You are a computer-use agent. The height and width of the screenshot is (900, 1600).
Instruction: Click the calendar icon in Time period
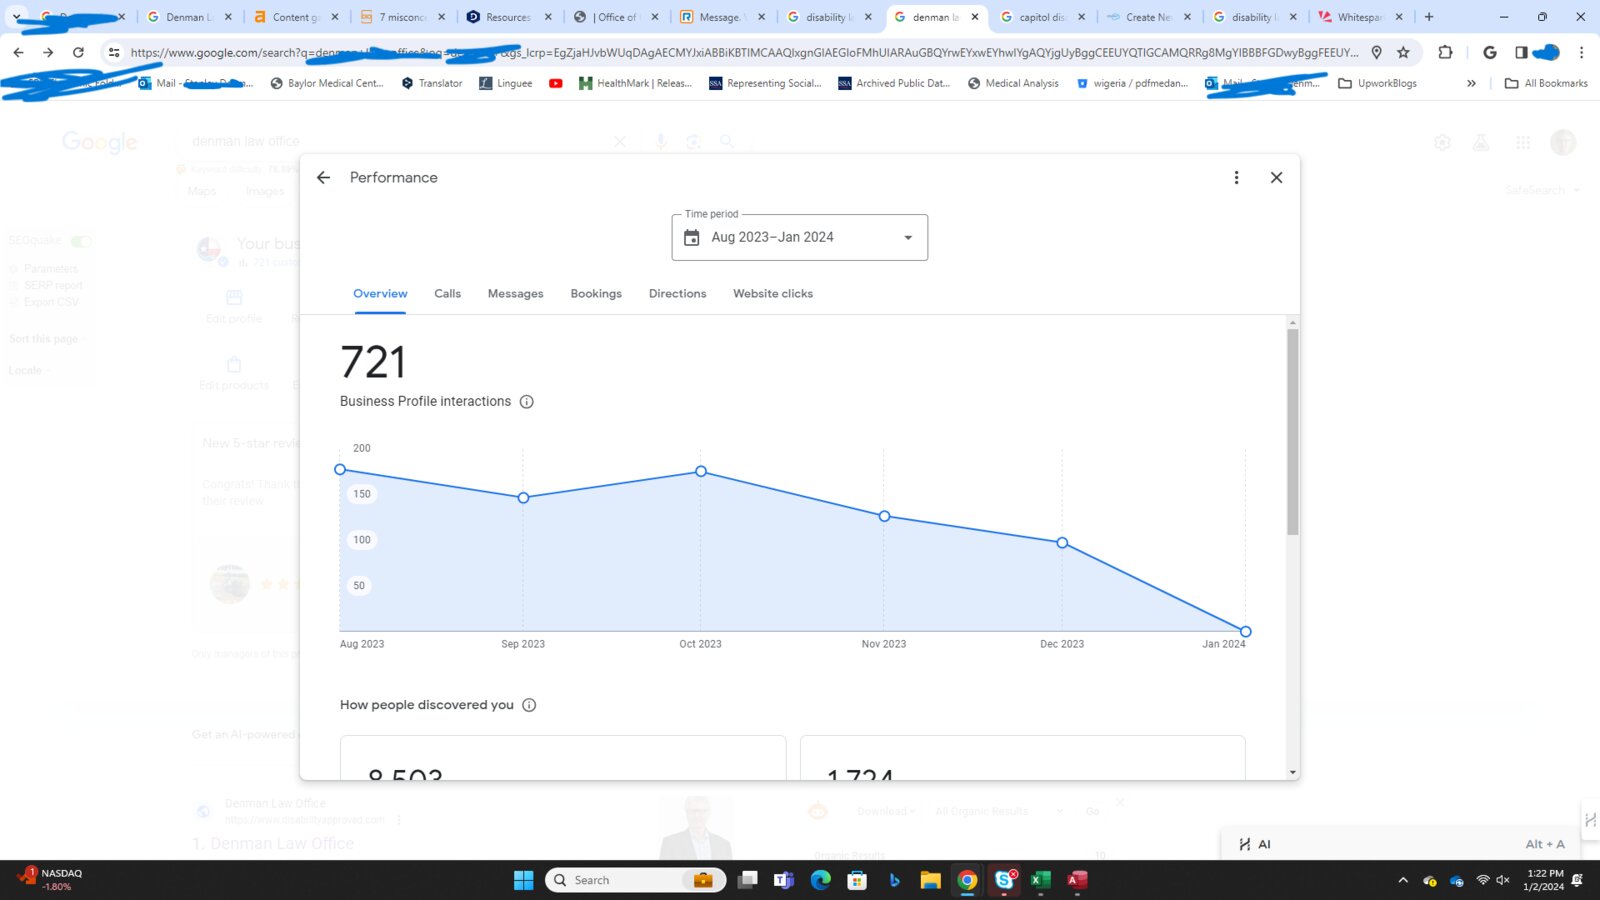[691, 238]
